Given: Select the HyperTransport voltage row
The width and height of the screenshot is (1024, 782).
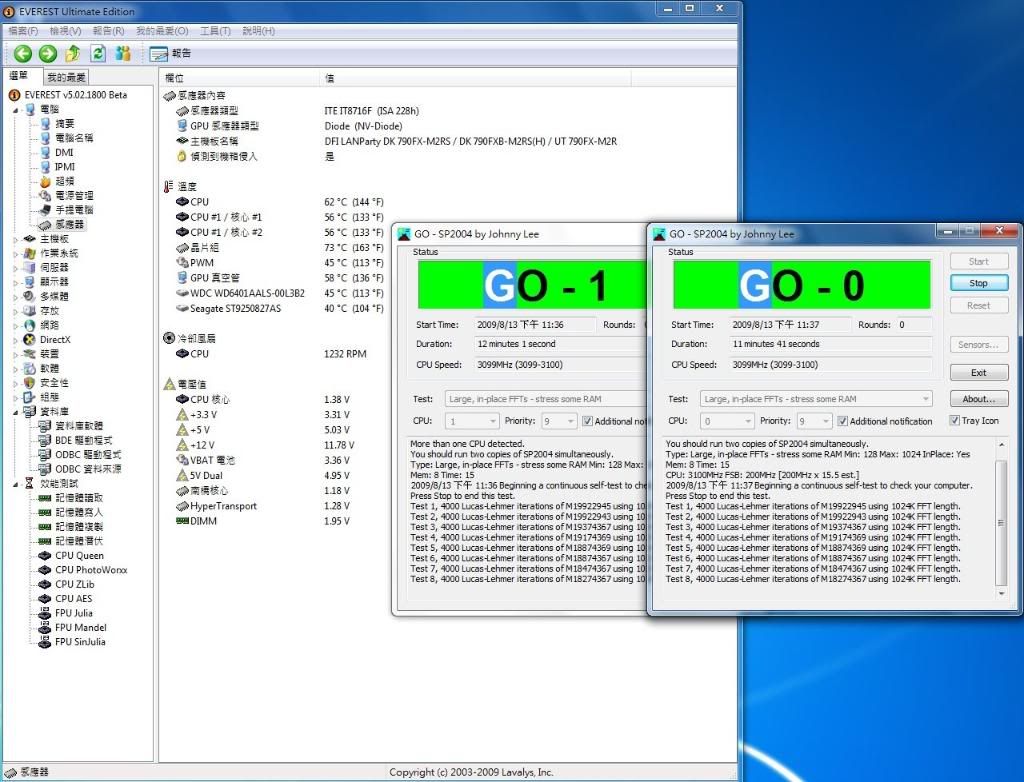Looking at the screenshot, I should tap(223, 506).
